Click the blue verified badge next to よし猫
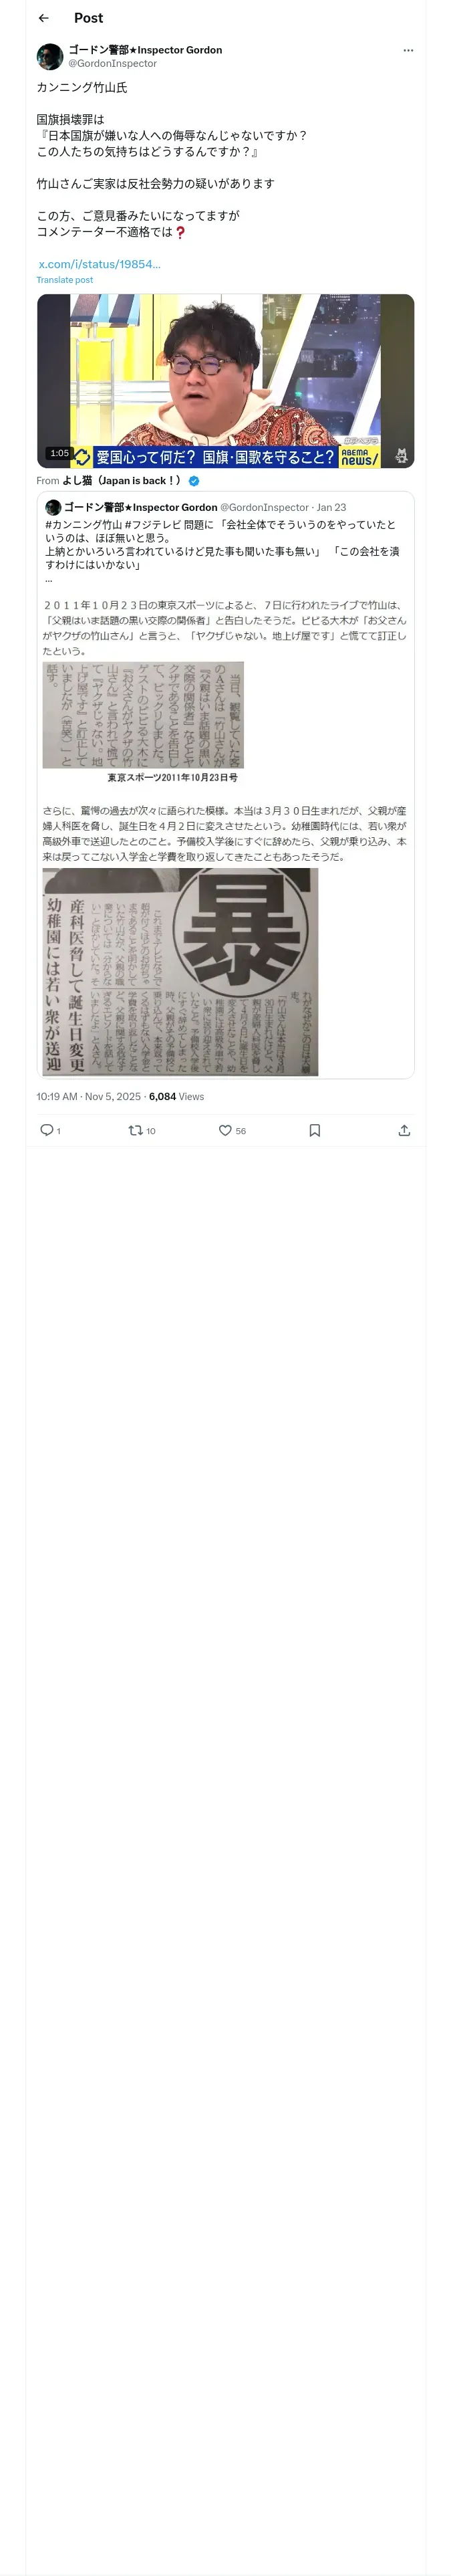451x2576 pixels. click(194, 481)
